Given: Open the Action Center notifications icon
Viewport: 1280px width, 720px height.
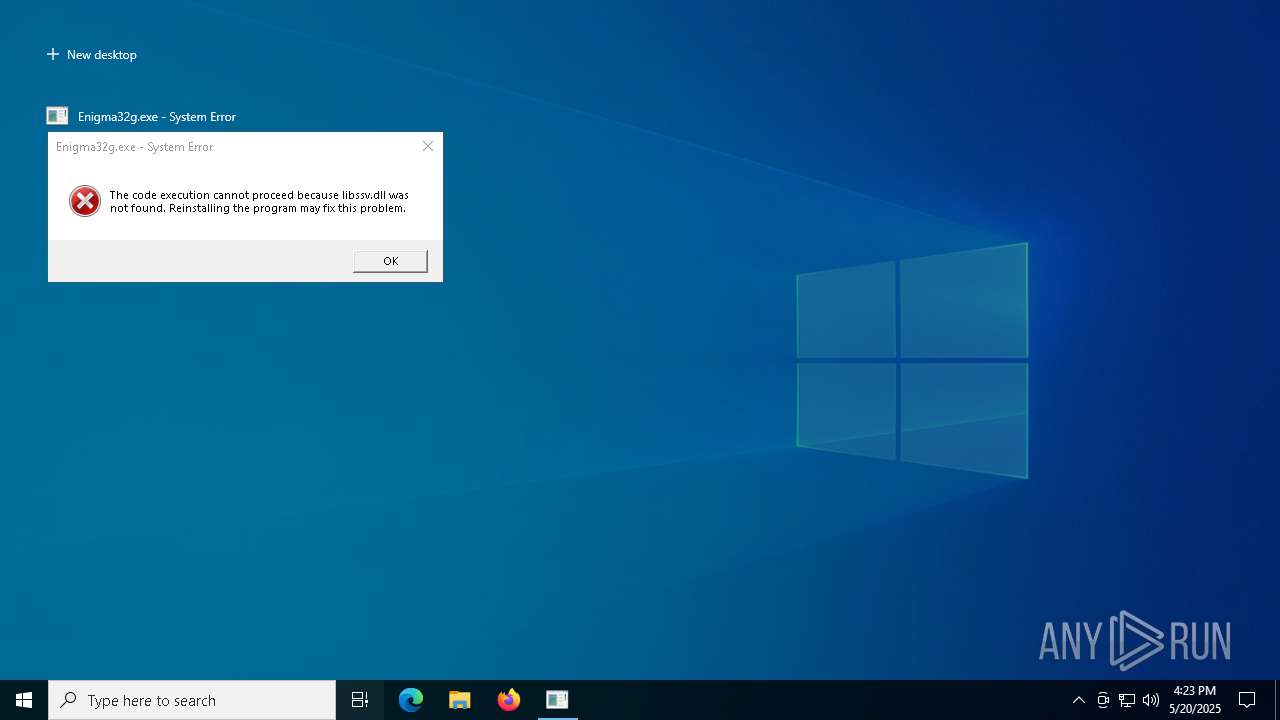Looking at the screenshot, I should click(1247, 700).
